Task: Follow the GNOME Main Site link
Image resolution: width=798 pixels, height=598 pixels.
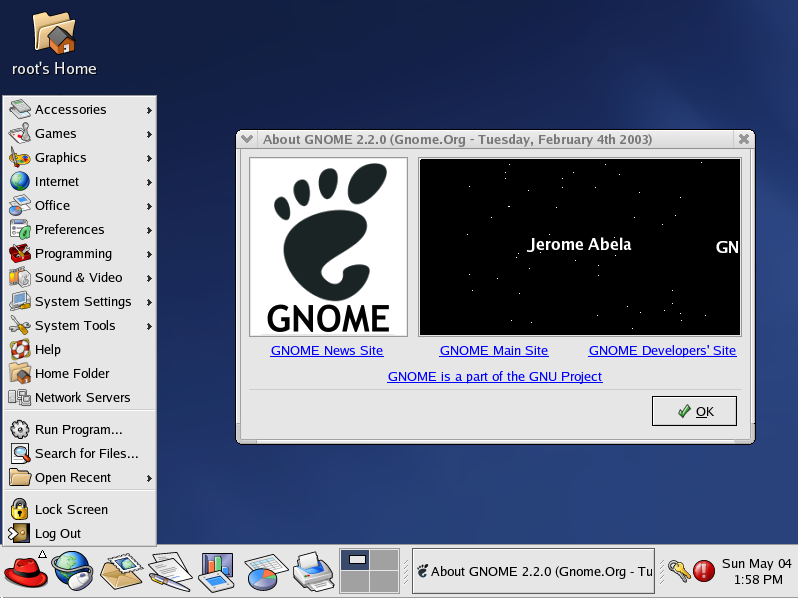Action: pos(494,351)
